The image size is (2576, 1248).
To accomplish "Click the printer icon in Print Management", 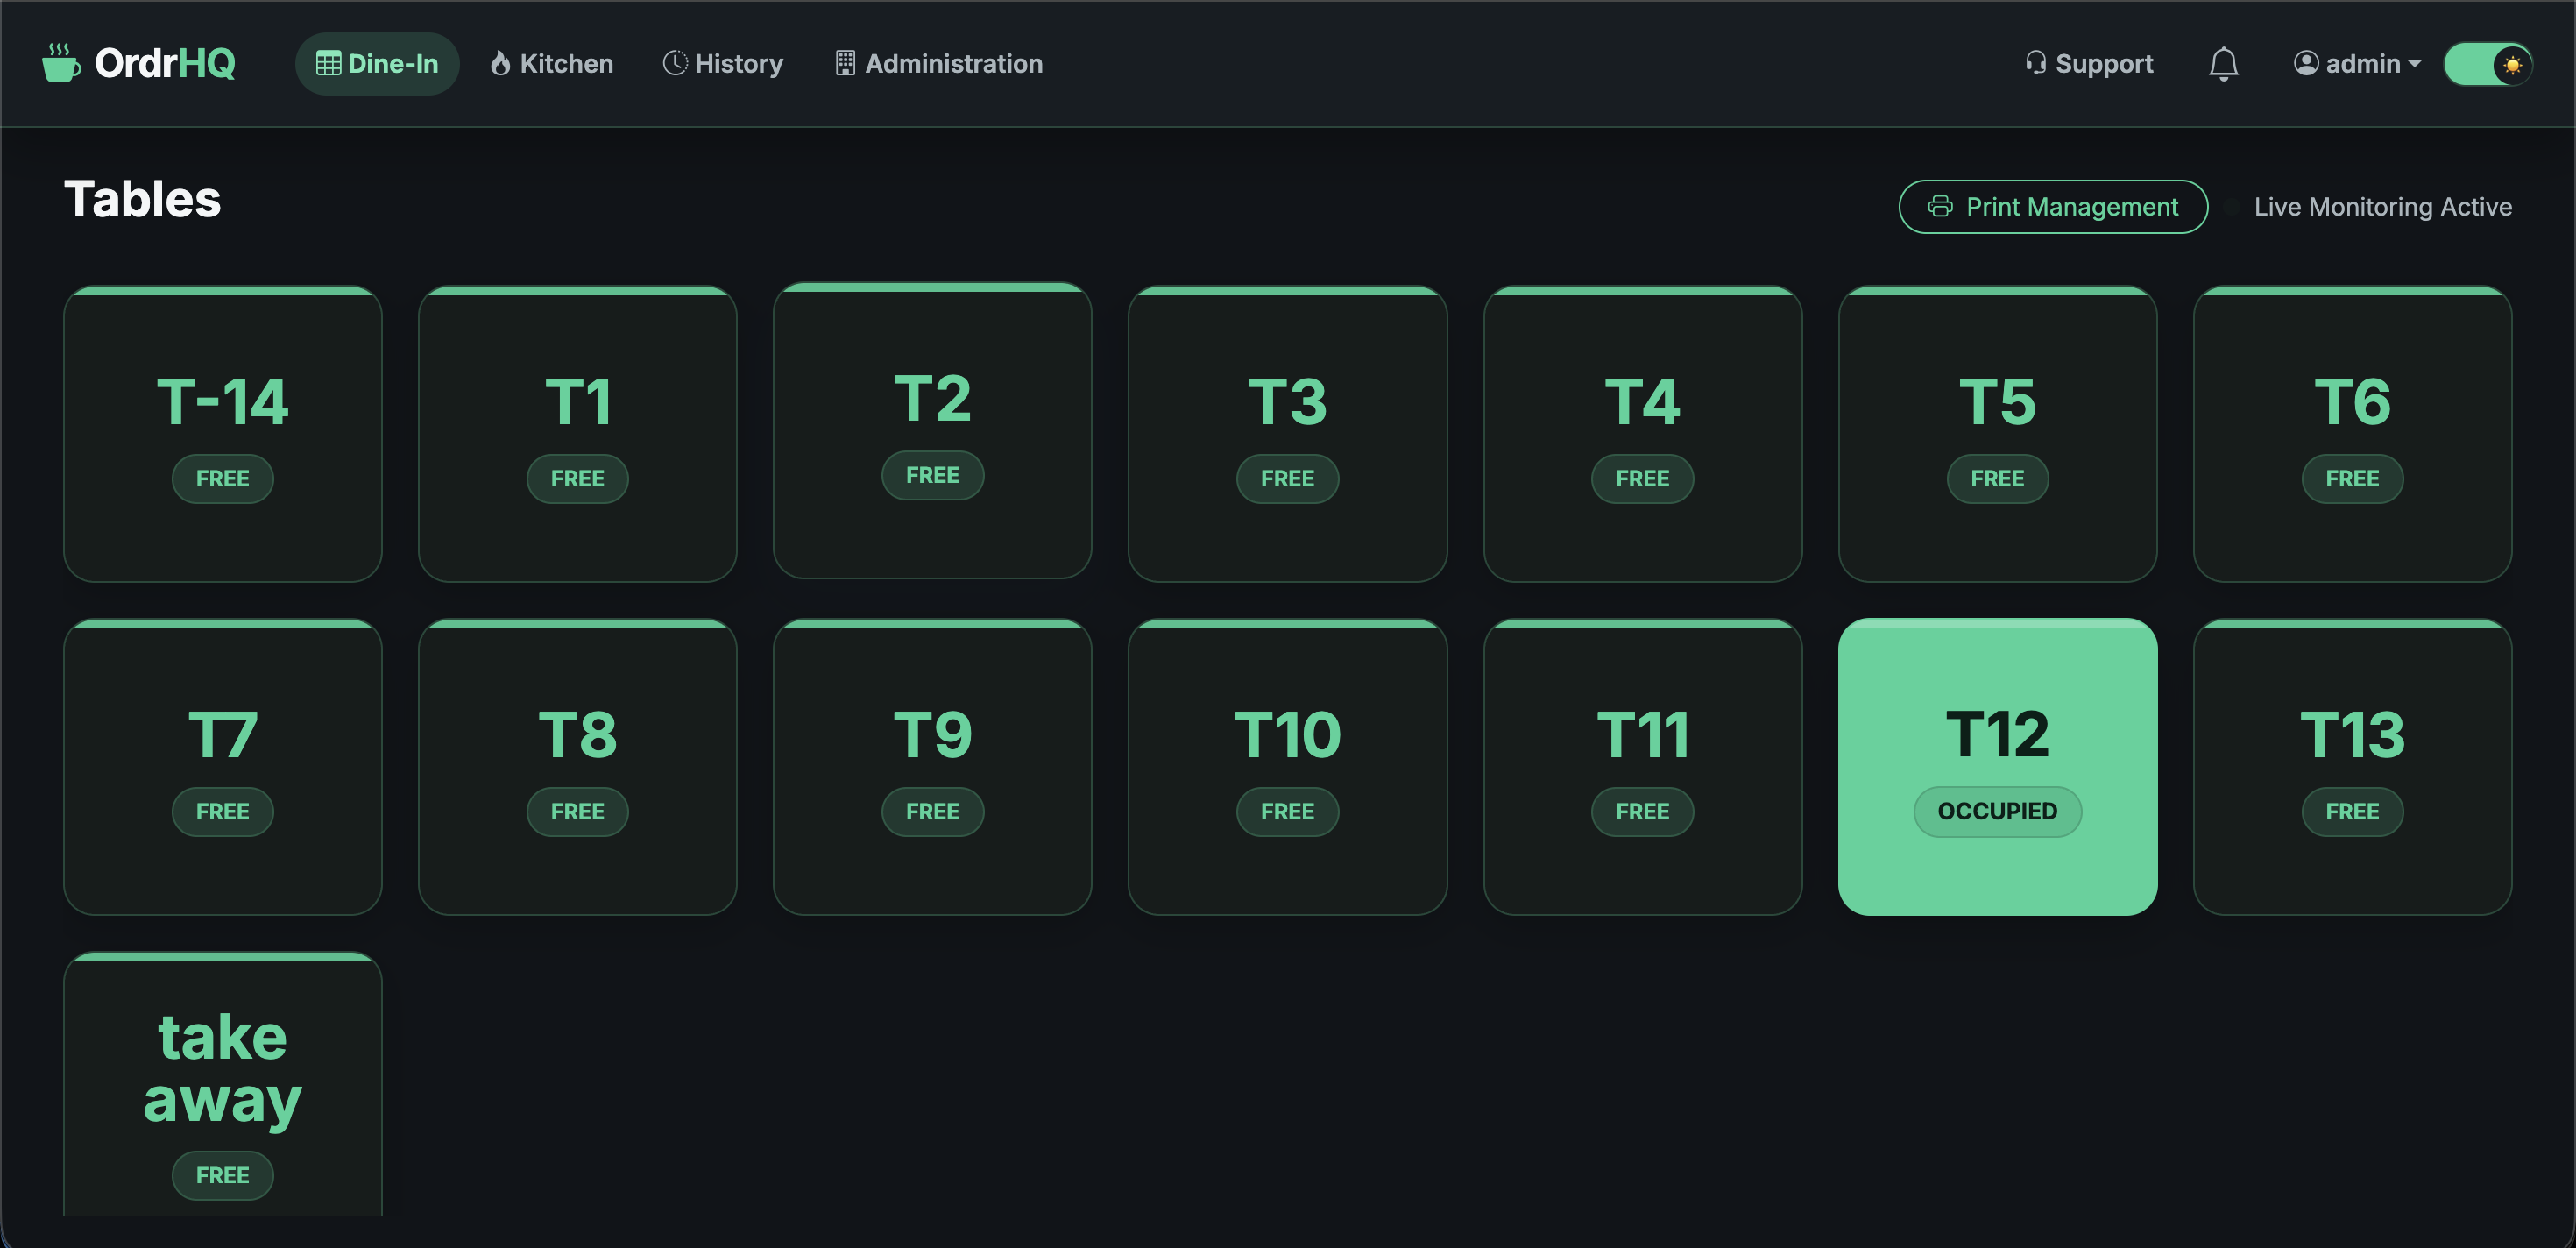I will [x=1940, y=206].
